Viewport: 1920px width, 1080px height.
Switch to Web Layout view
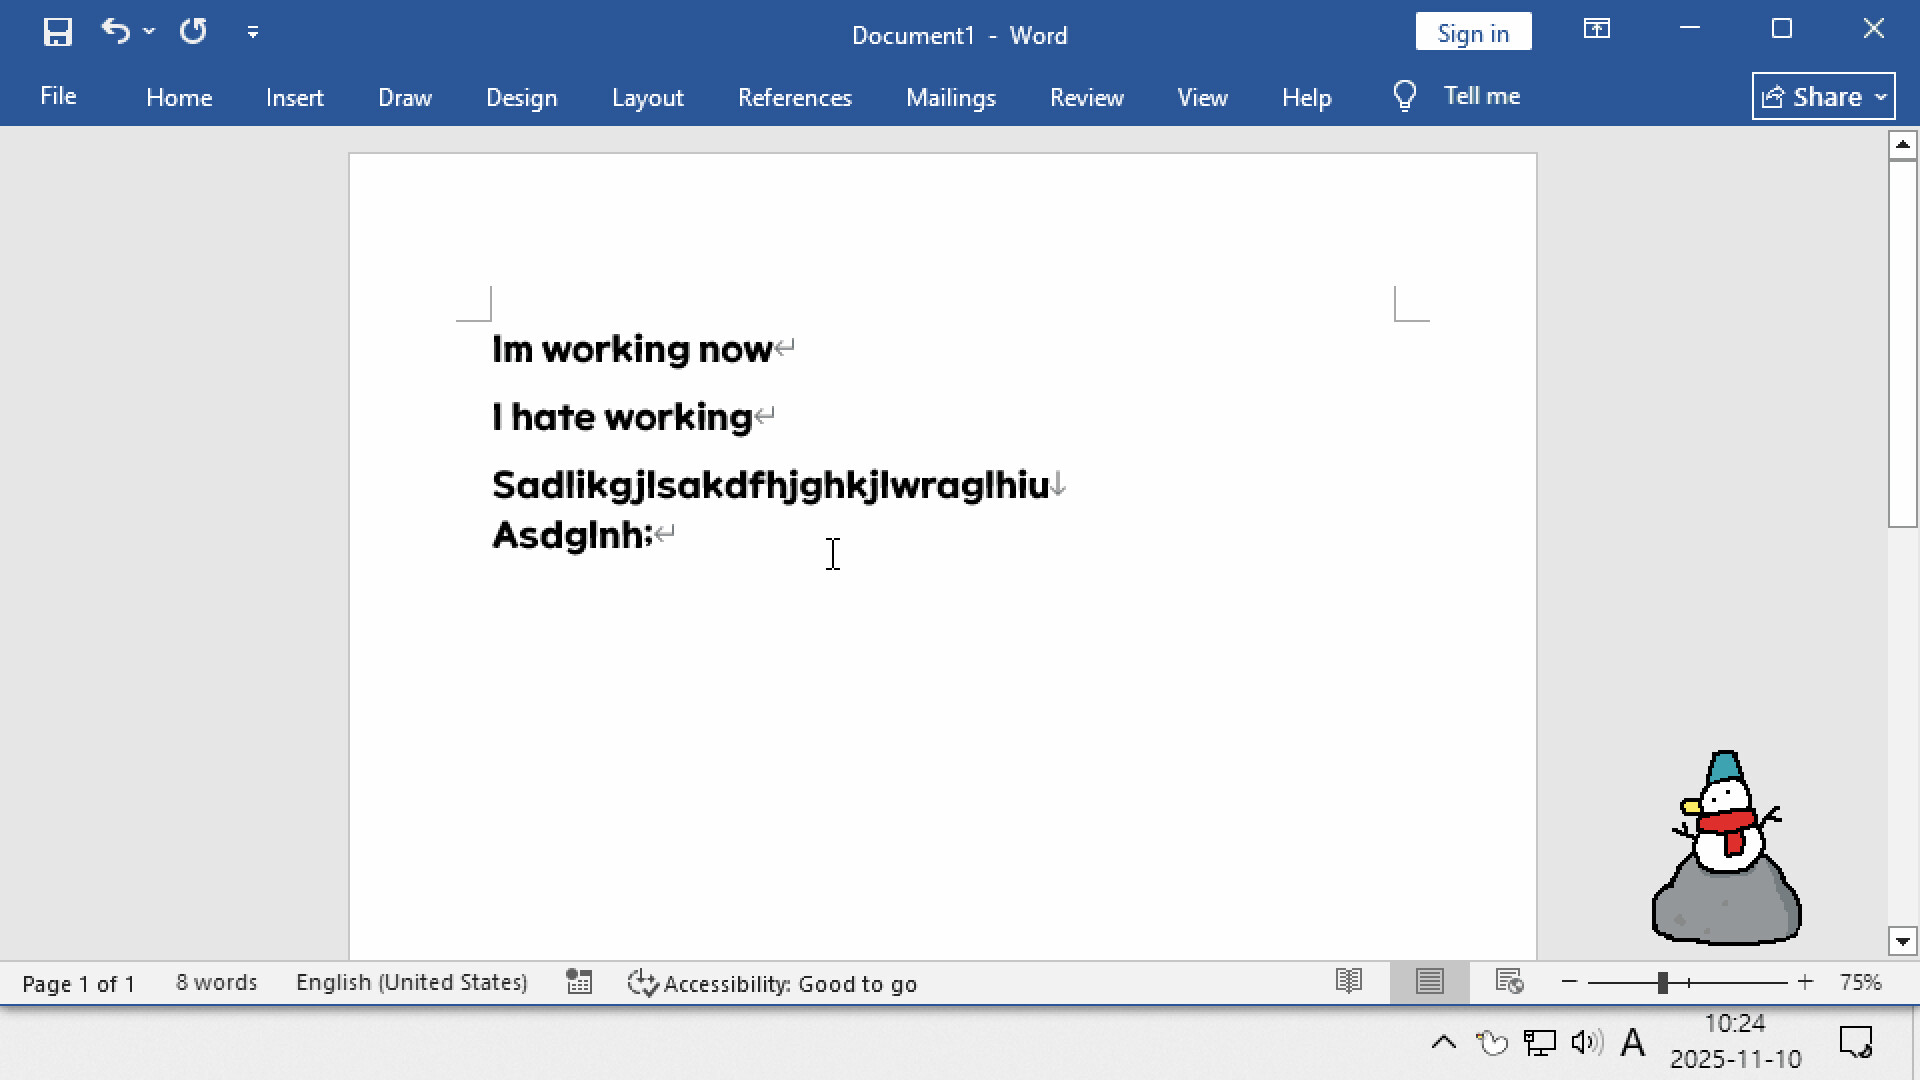point(1510,982)
